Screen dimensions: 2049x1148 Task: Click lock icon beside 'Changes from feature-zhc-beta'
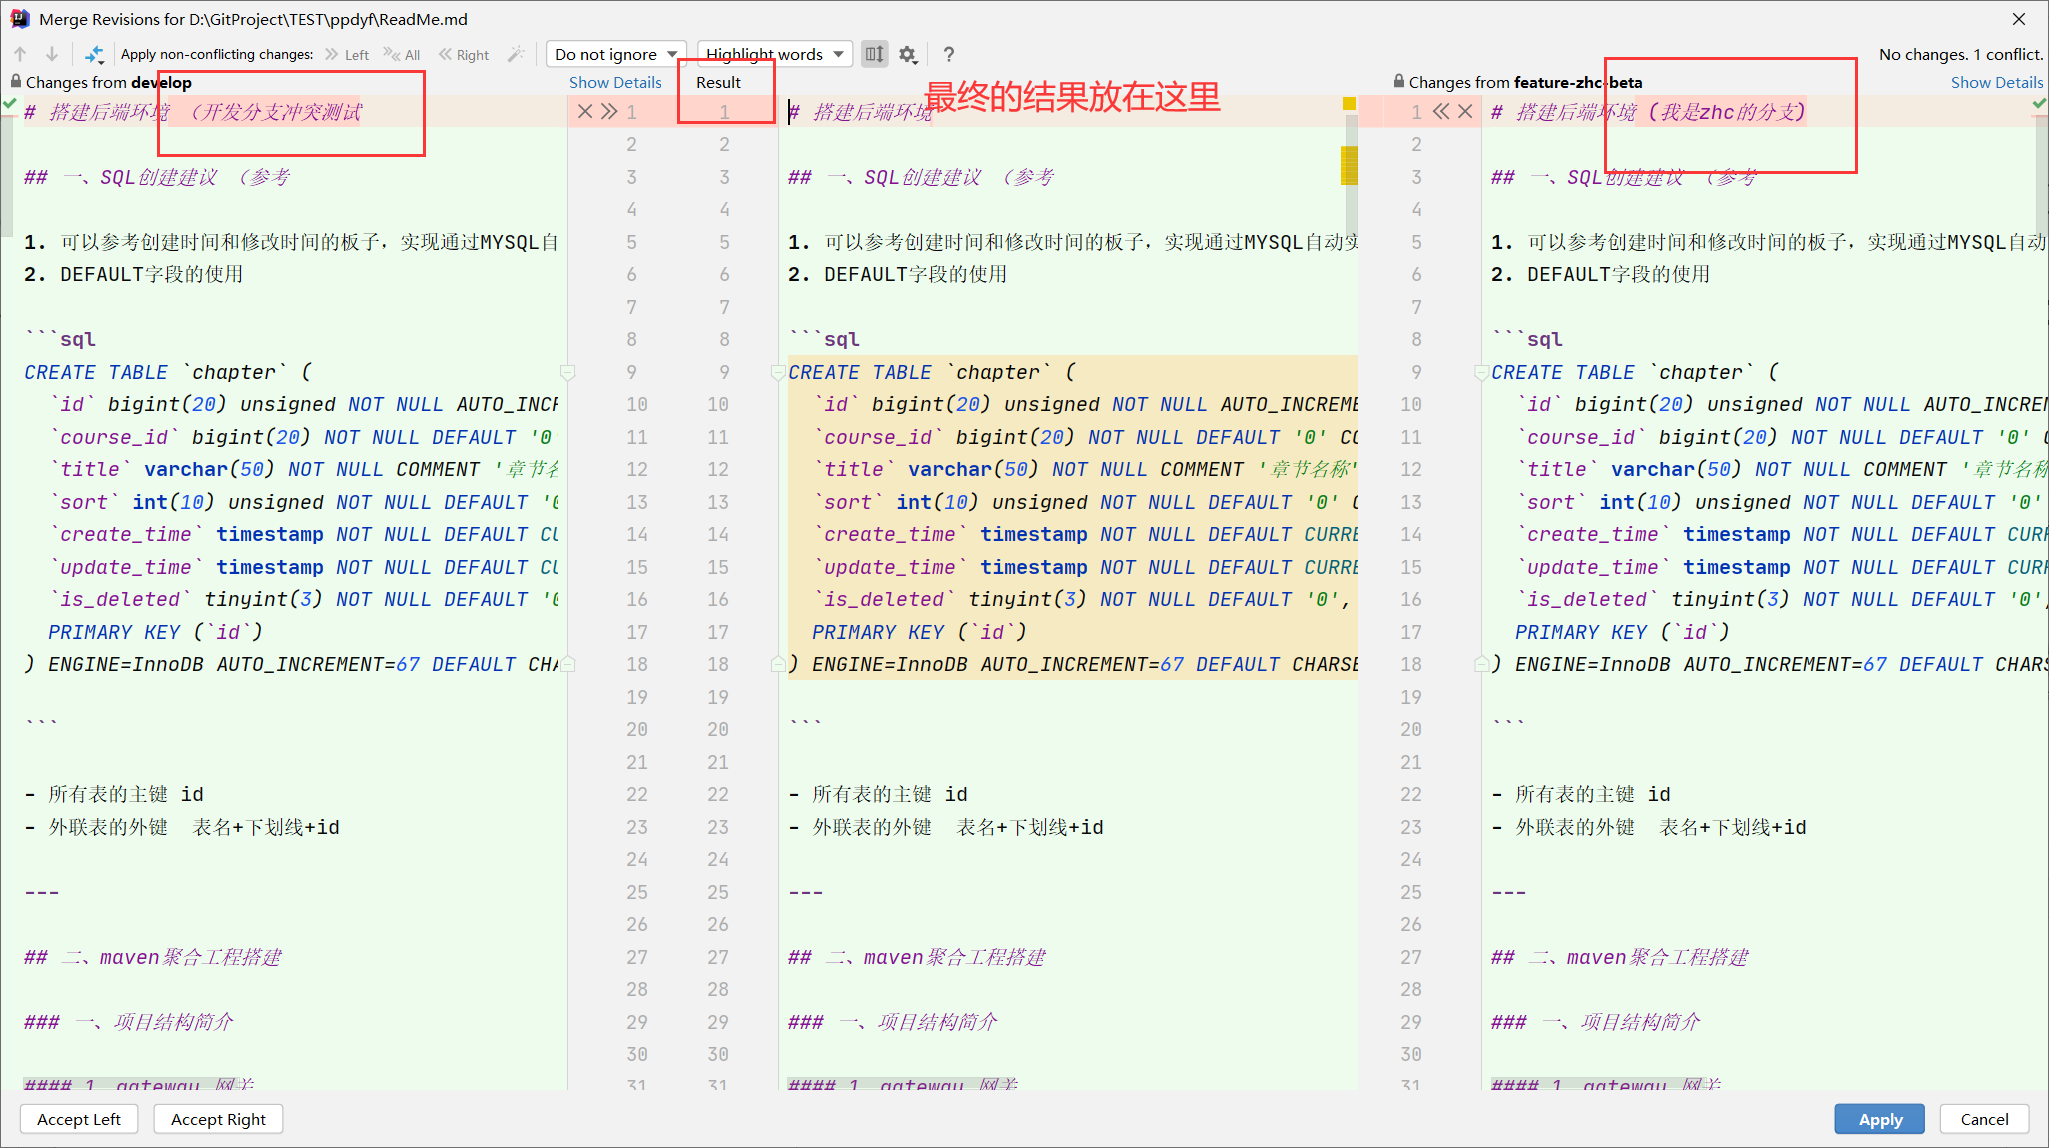coord(1399,81)
